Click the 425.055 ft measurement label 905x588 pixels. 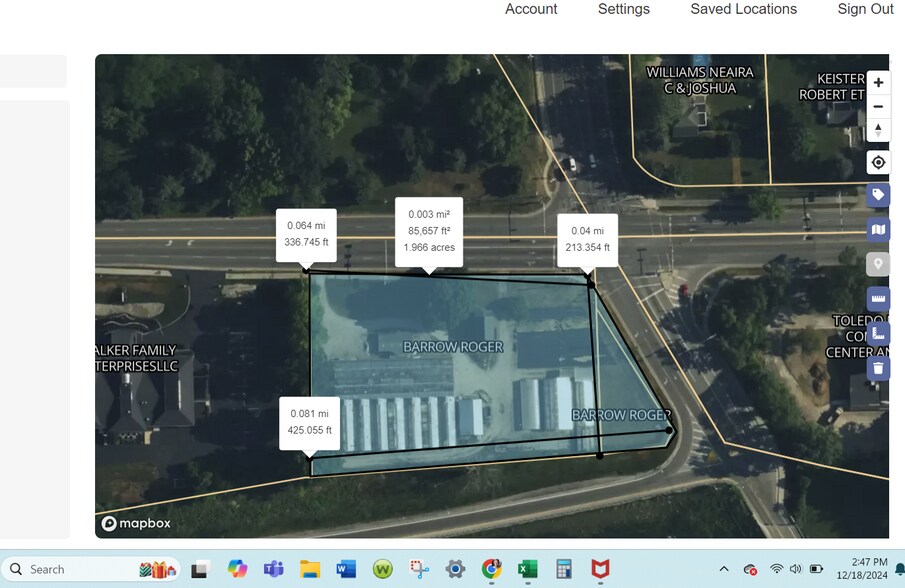pos(310,430)
